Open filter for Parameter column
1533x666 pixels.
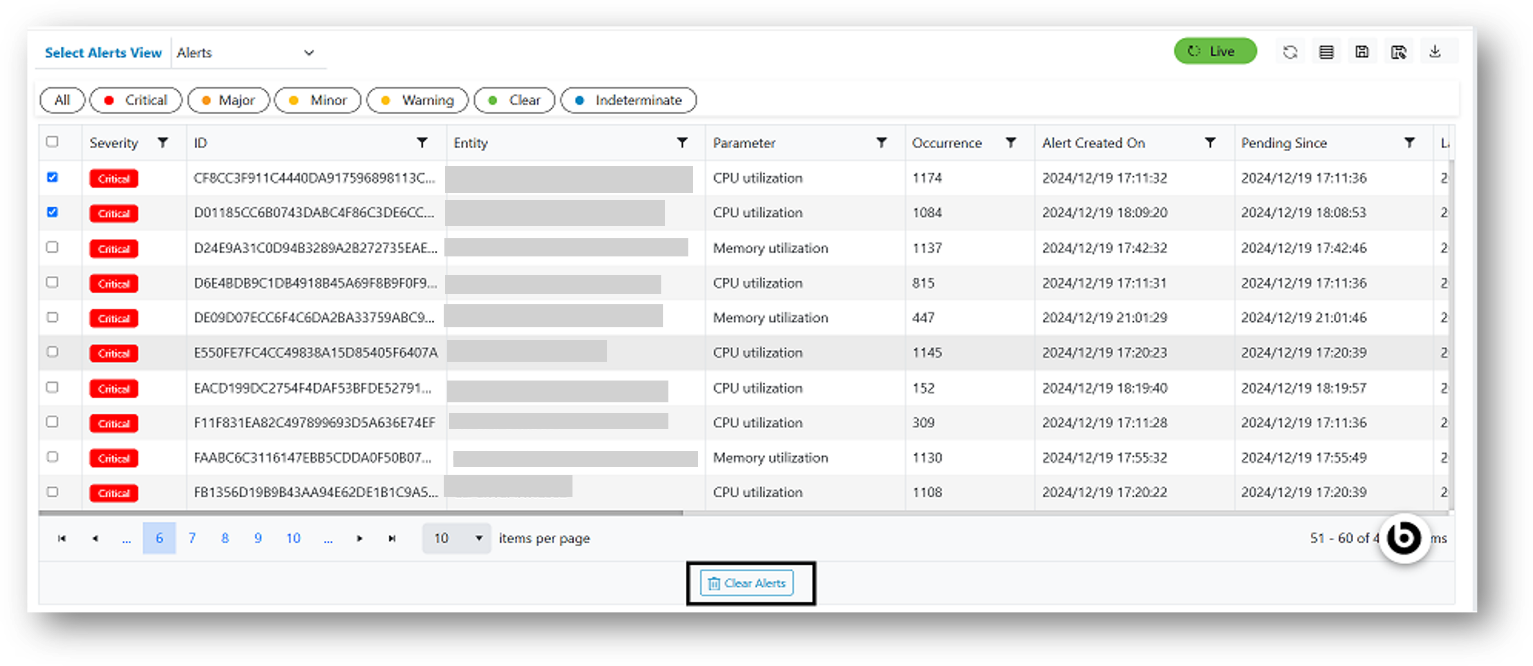pos(881,143)
